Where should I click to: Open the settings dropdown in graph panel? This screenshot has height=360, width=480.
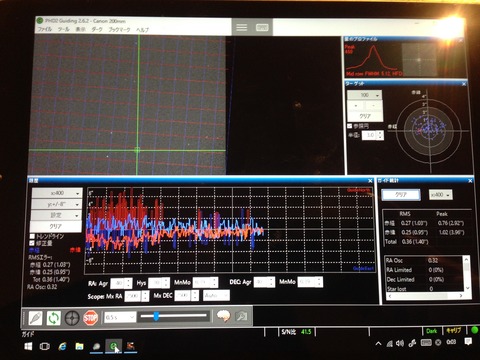coord(56,215)
